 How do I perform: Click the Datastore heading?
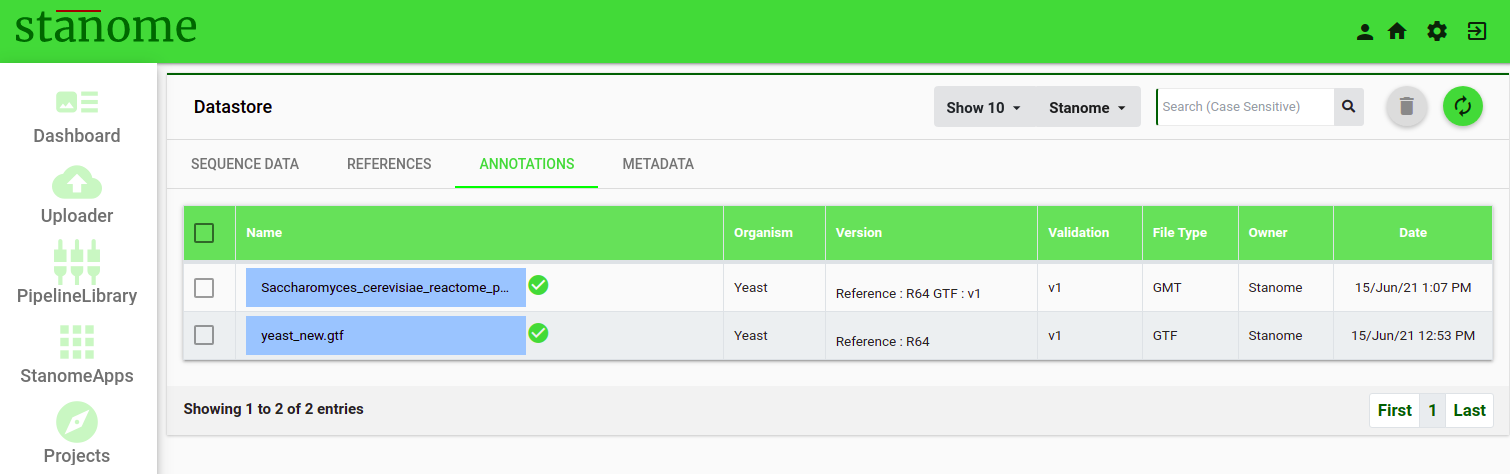point(233,107)
